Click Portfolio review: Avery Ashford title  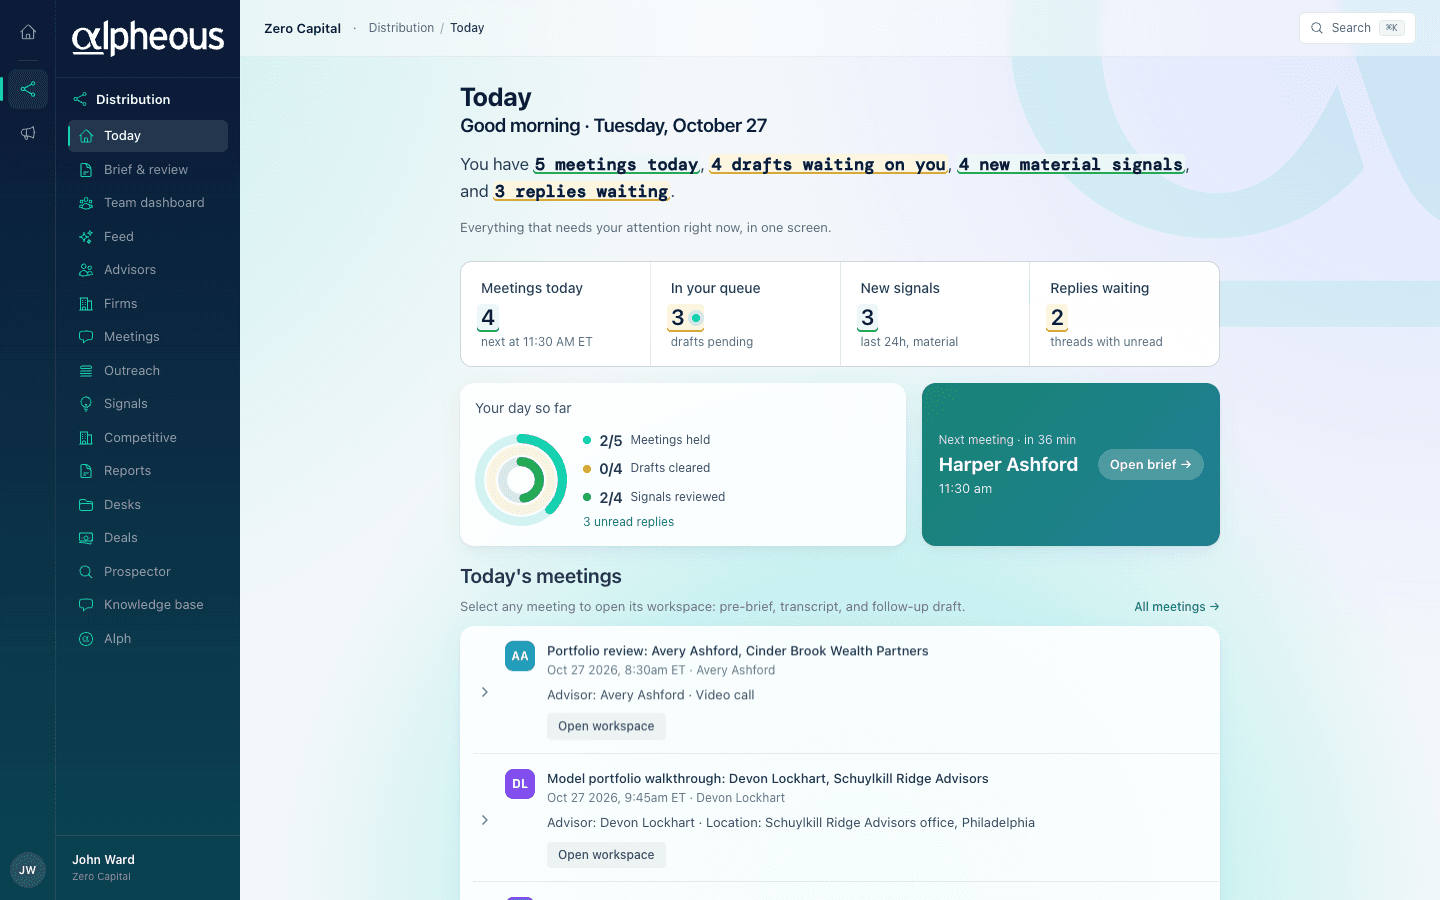coord(737,651)
